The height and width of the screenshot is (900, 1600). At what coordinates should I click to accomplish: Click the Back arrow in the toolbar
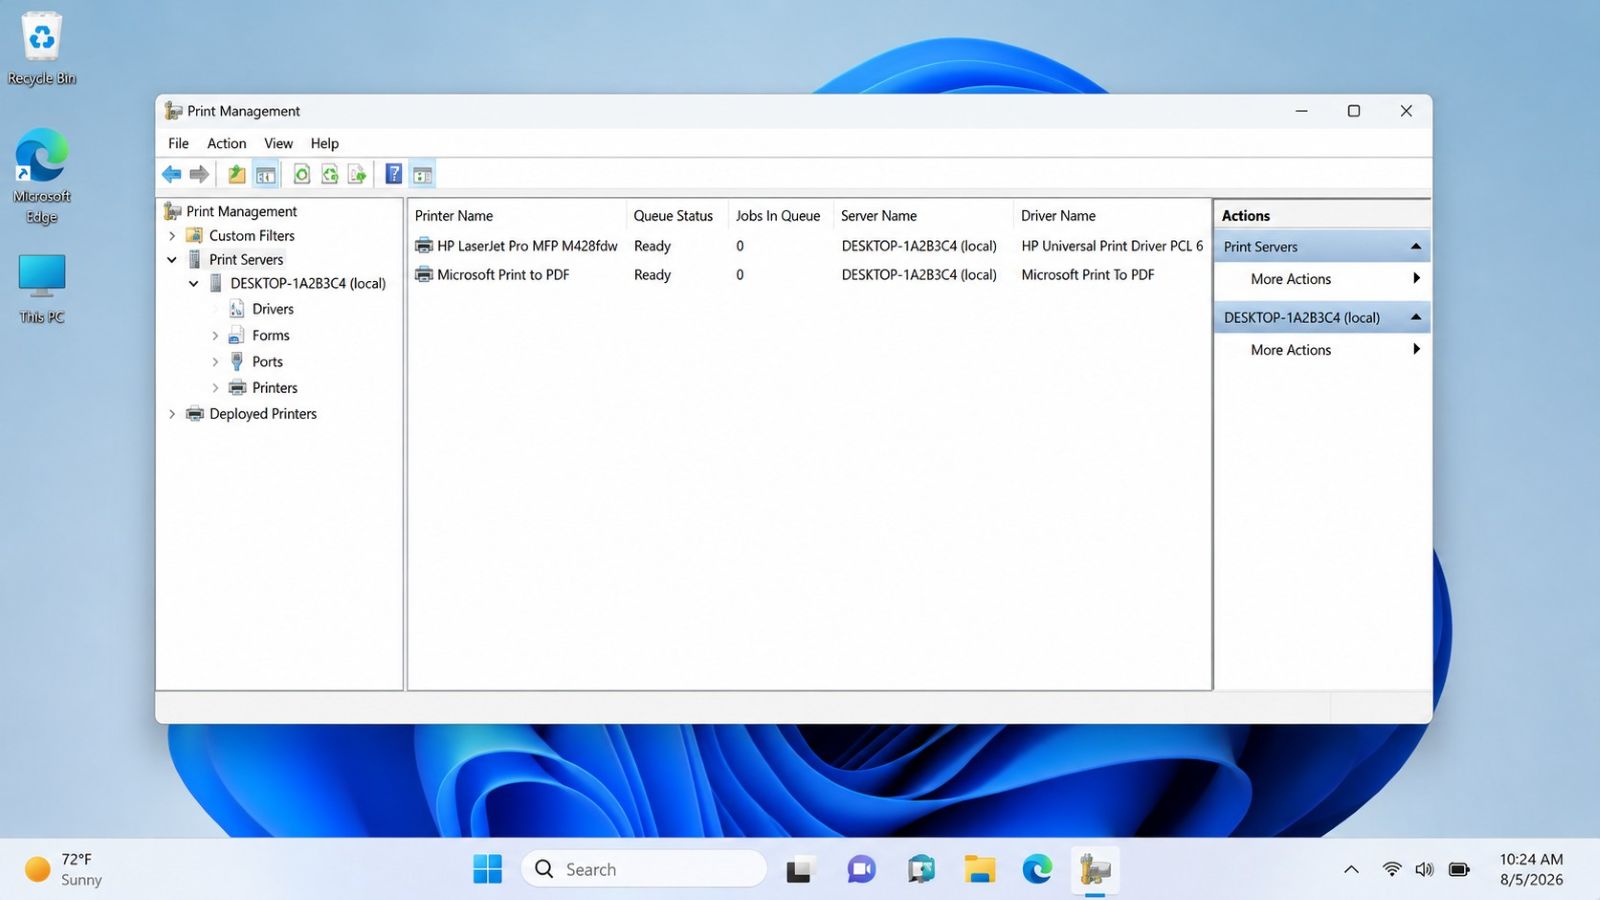(x=172, y=174)
